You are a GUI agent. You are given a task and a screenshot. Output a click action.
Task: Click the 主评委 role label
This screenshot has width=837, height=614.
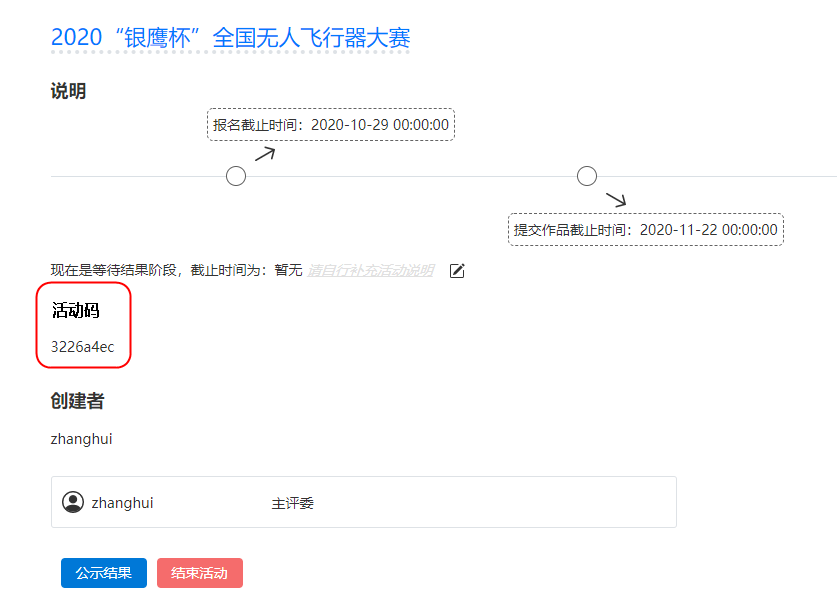tap(293, 503)
